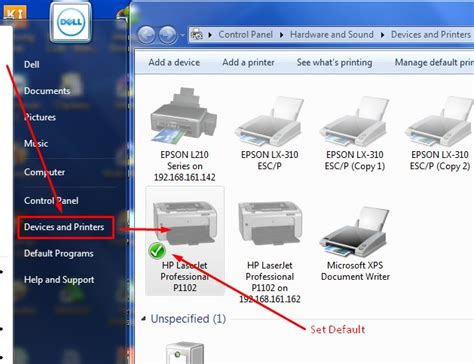Click Add a device in toolbar

click(x=174, y=62)
